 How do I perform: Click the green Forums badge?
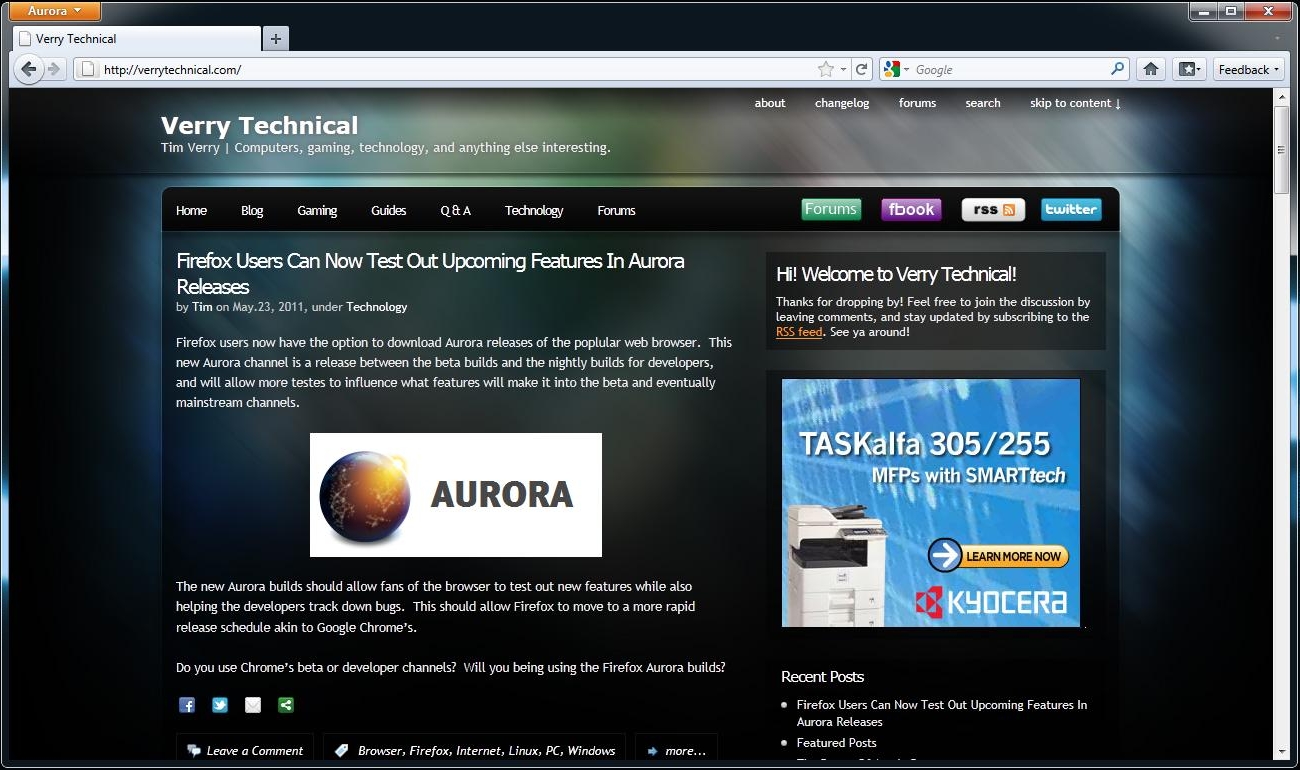831,209
